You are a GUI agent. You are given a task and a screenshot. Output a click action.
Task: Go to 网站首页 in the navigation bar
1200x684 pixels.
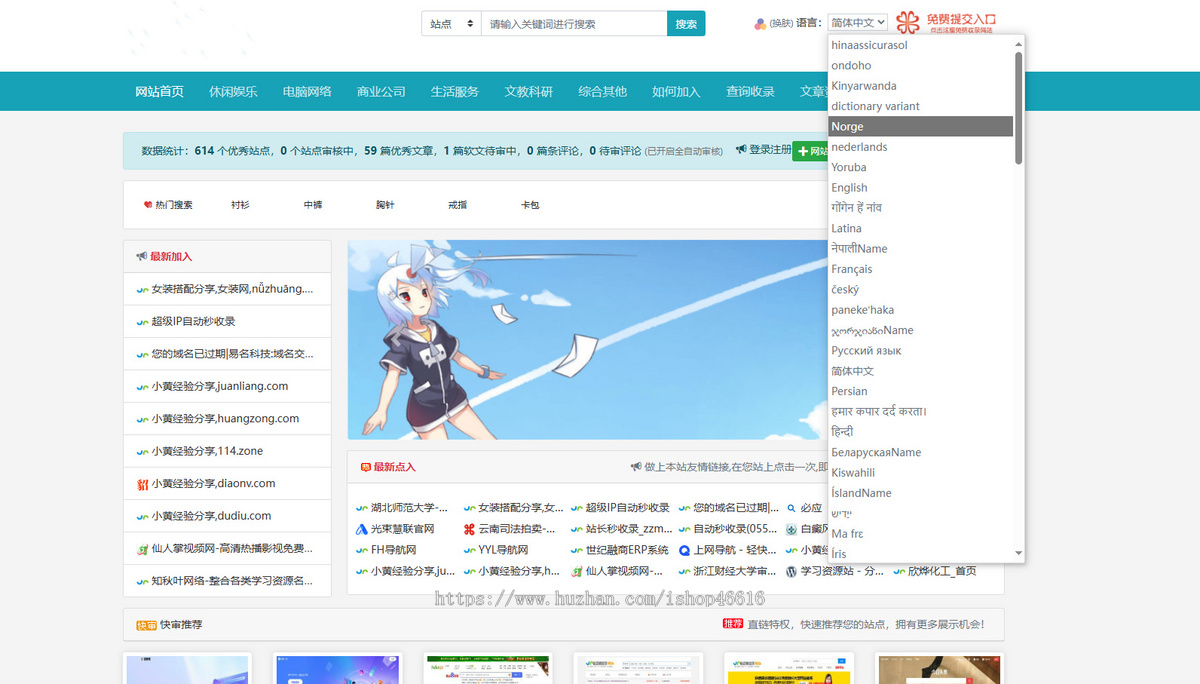click(x=160, y=91)
